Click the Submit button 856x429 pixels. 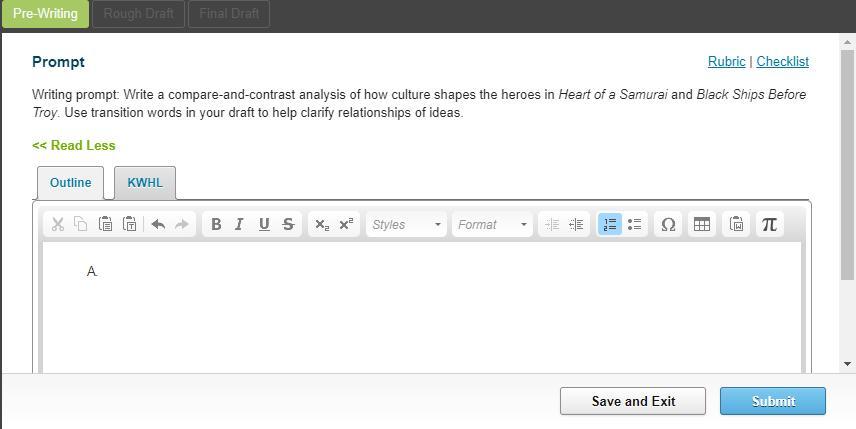coord(773,401)
